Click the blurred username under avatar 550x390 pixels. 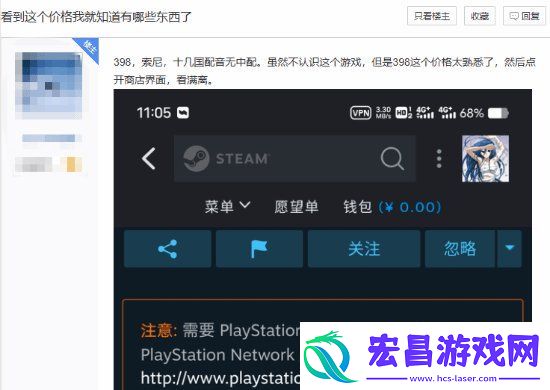coord(49,138)
